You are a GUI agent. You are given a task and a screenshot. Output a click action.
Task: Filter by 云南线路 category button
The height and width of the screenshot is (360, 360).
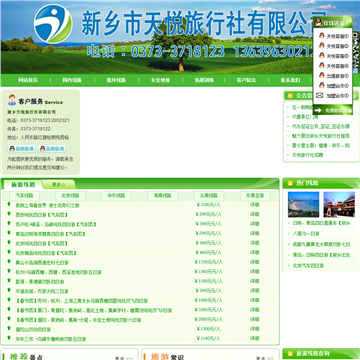pos(209,196)
